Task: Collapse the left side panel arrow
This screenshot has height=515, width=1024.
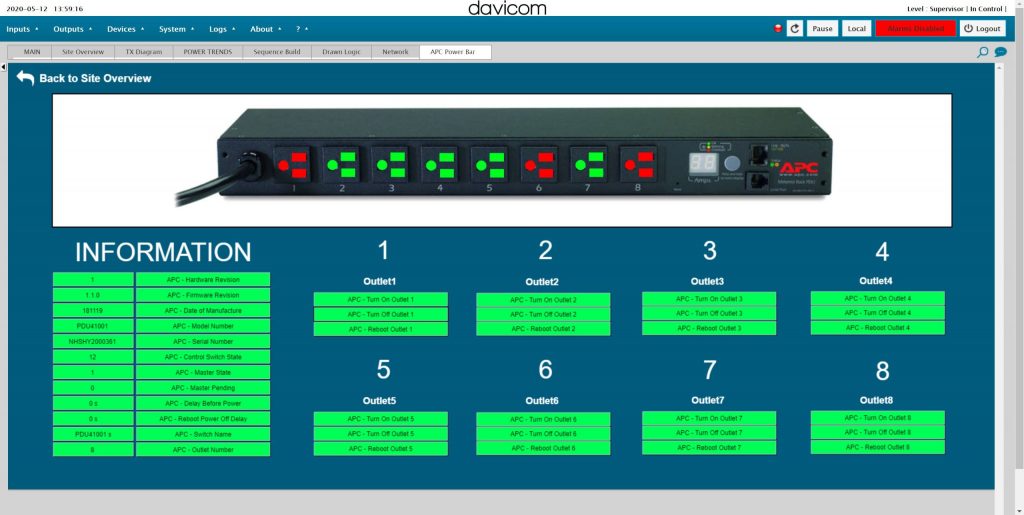Action: [4, 68]
